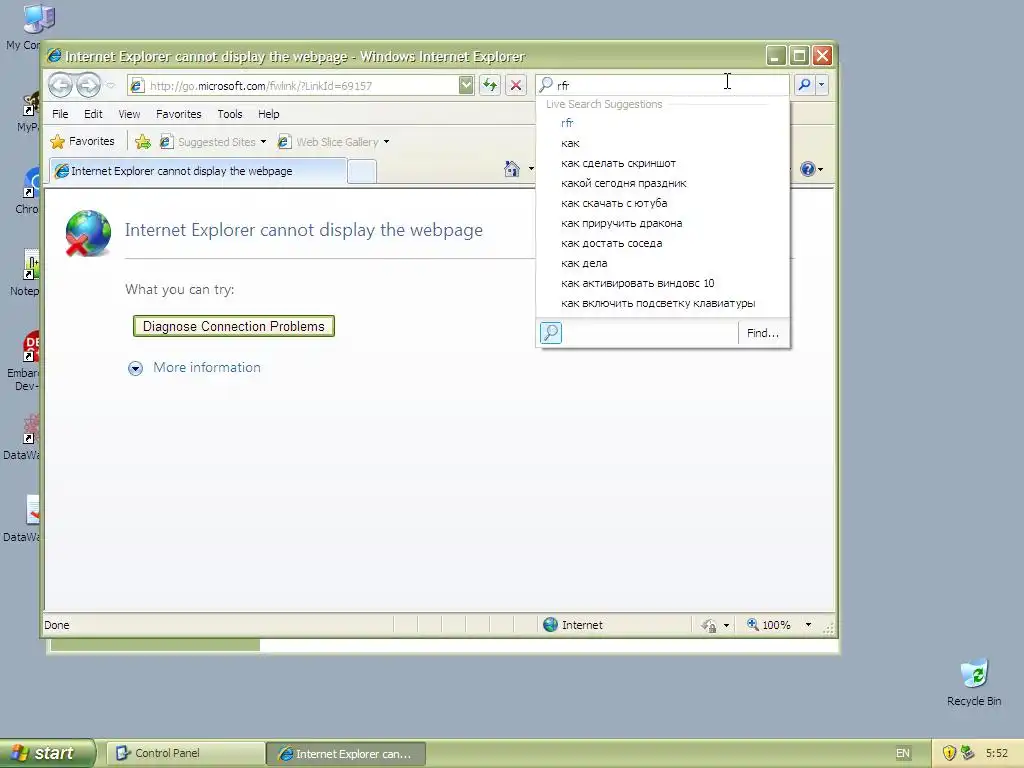1024x768 pixels.
Task: Open dropdown arrow beside Help icon
Action: click(x=820, y=169)
